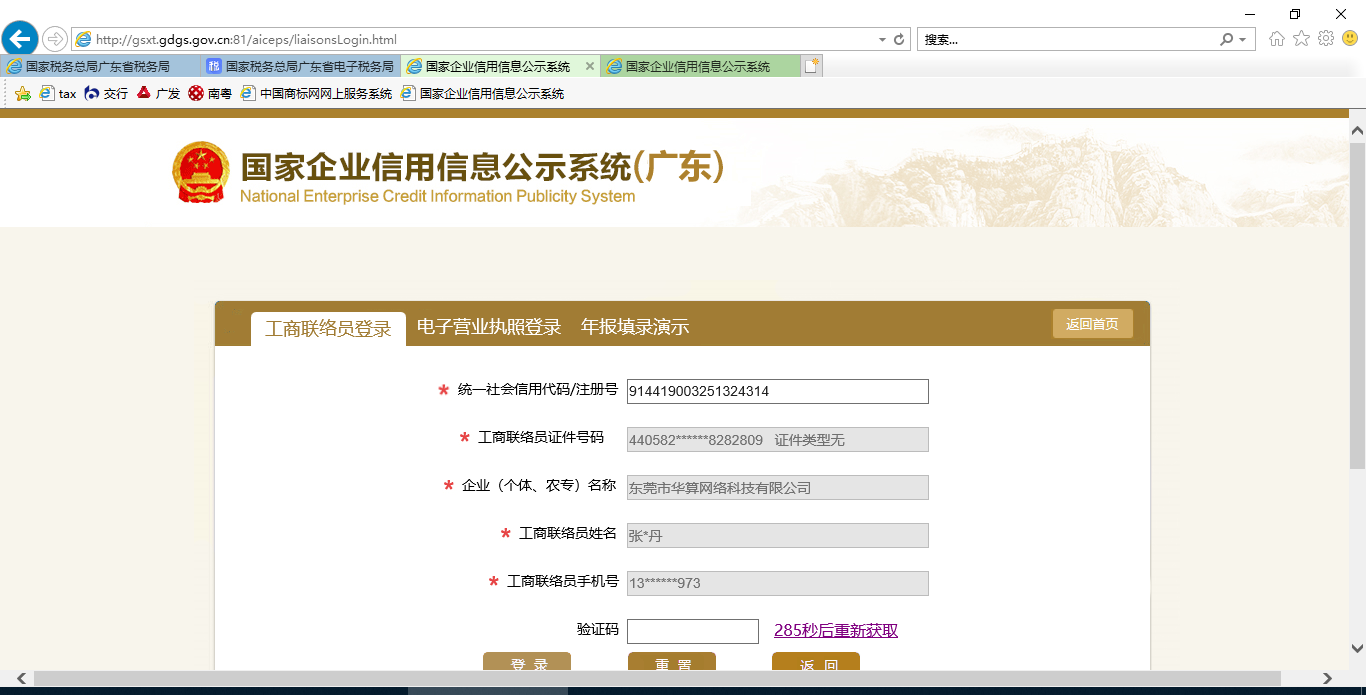Open the 广发 favorites bookmark
This screenshot has width=1366, height=695.
coord(158,93)
